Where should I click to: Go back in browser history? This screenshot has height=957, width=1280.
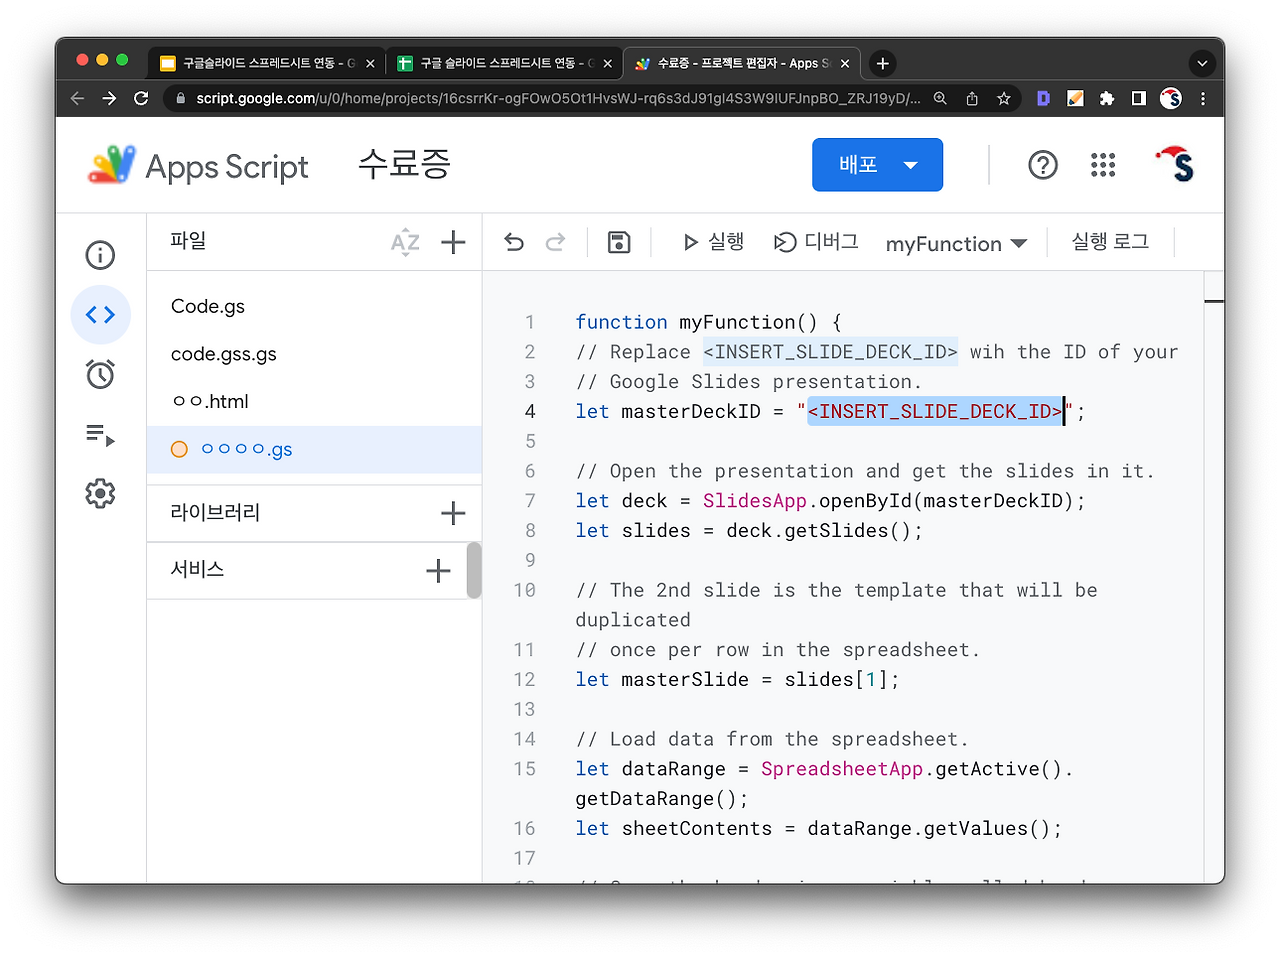(x=78, y=98)
